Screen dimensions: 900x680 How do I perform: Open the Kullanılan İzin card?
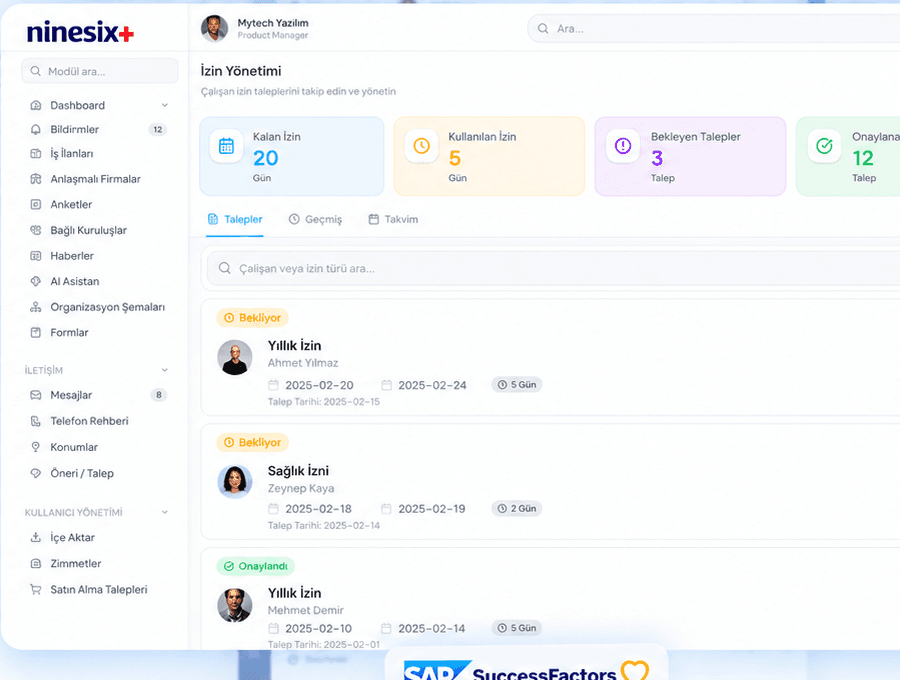point(489,157)
